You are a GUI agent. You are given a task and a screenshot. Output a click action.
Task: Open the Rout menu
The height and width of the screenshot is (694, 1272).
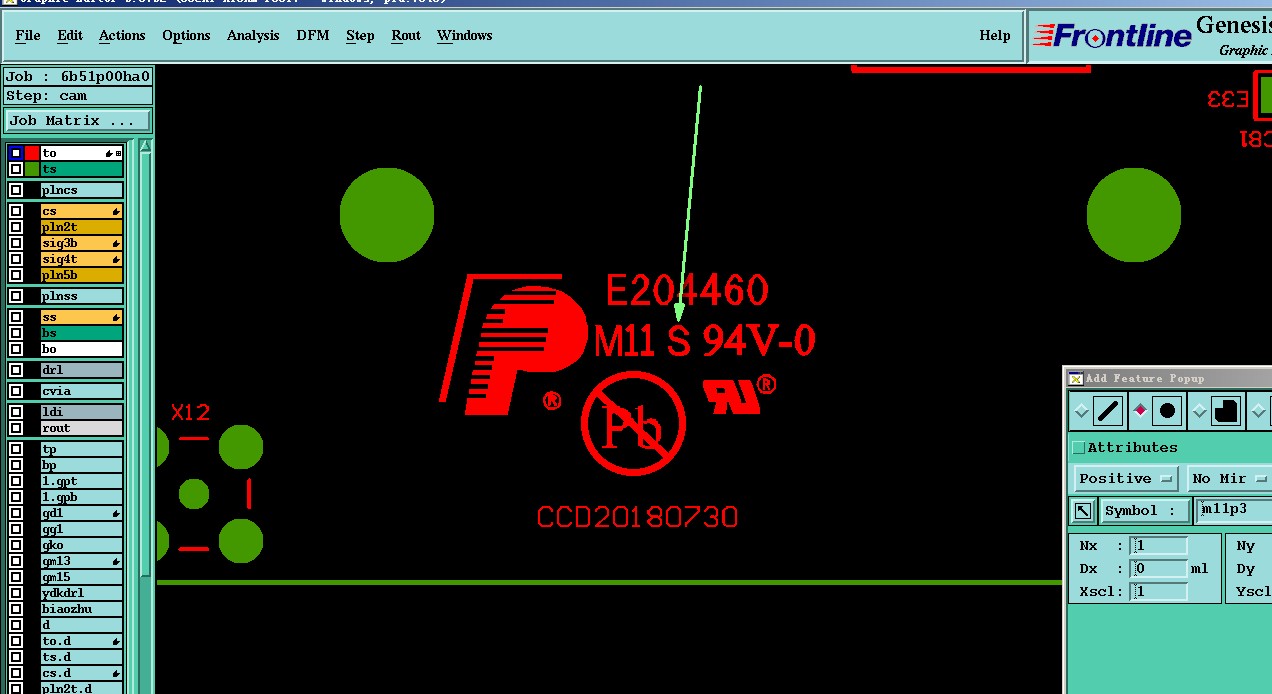coord(406,35)
